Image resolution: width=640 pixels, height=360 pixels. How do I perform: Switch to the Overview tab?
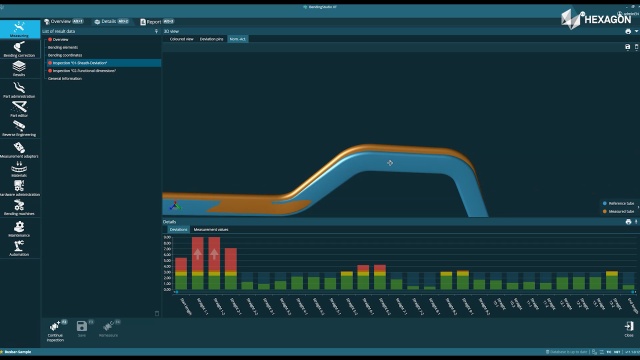pos(63,22)
